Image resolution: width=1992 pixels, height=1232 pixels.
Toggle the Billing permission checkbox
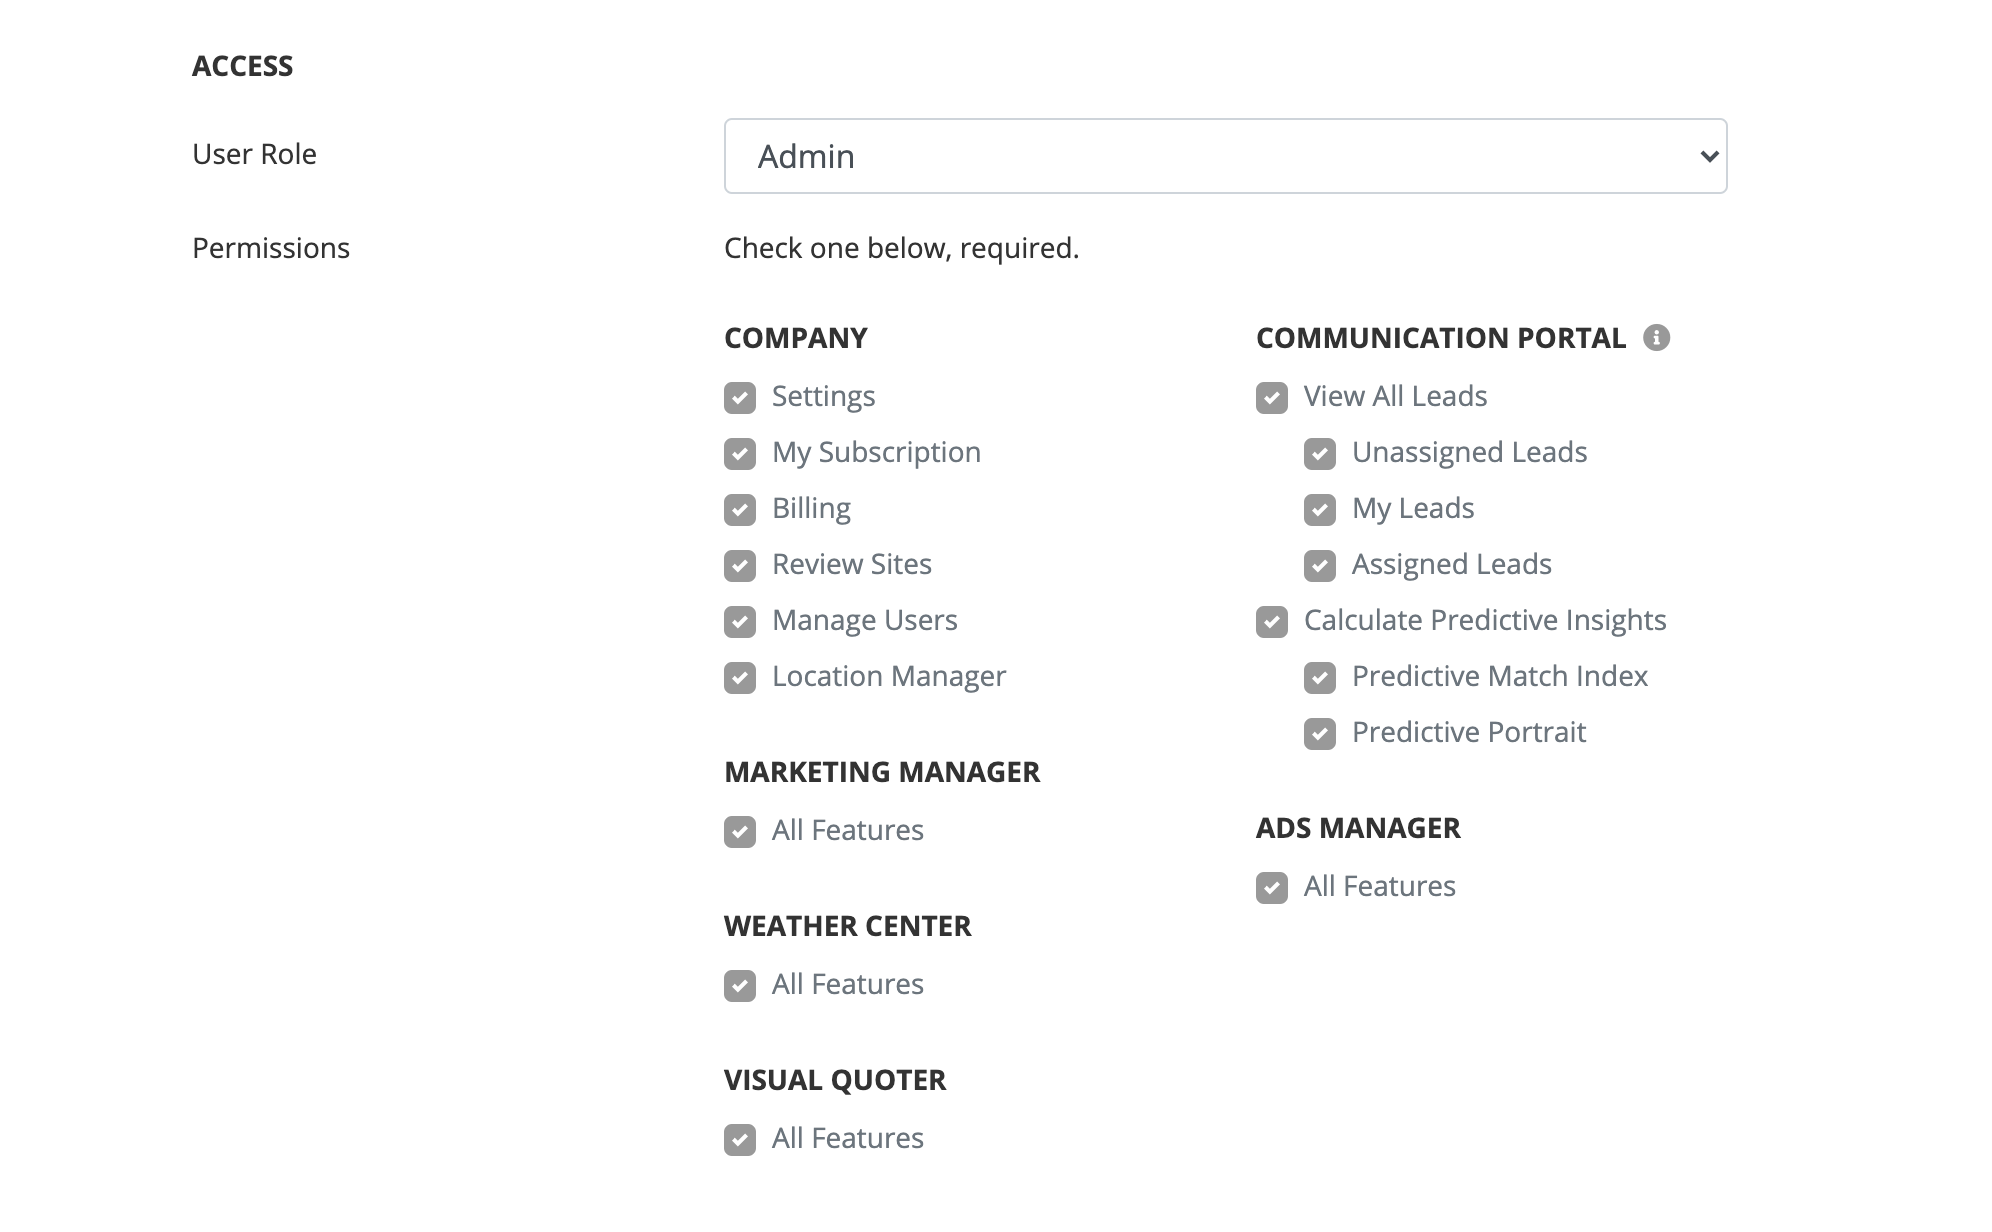pos(740,510)
